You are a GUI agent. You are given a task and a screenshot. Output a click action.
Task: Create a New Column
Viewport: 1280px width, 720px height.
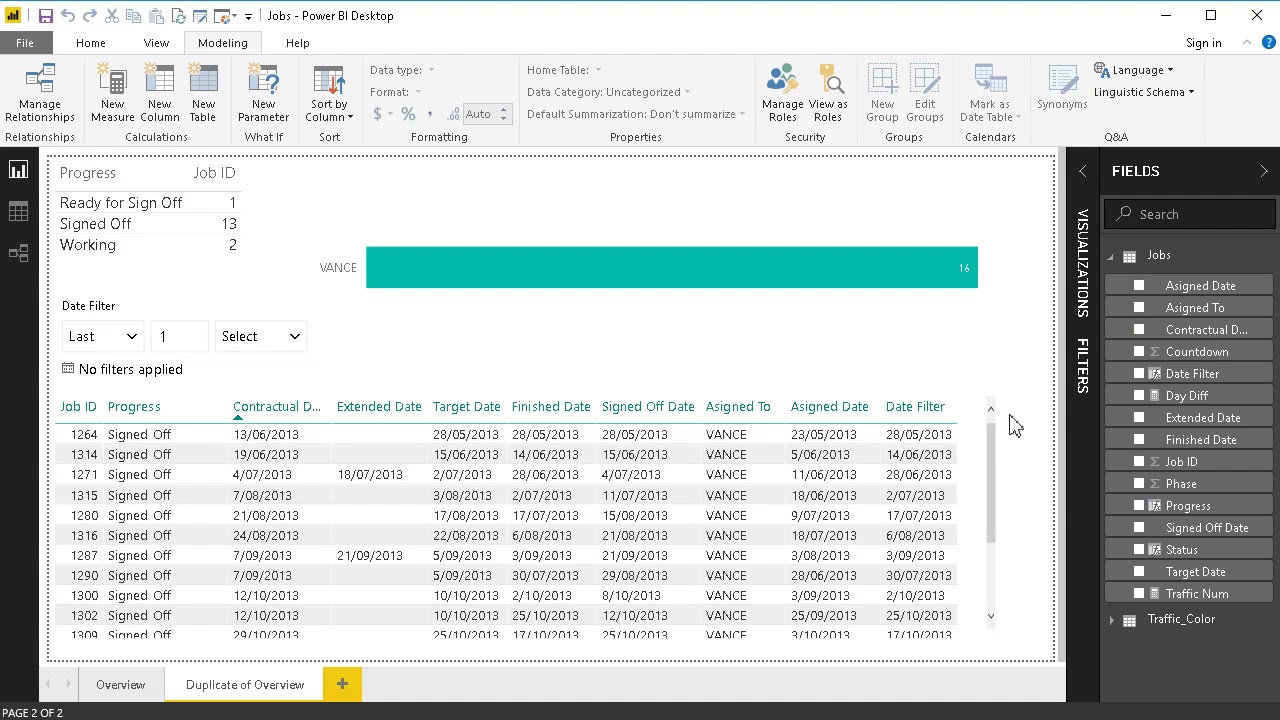(159, 93)
